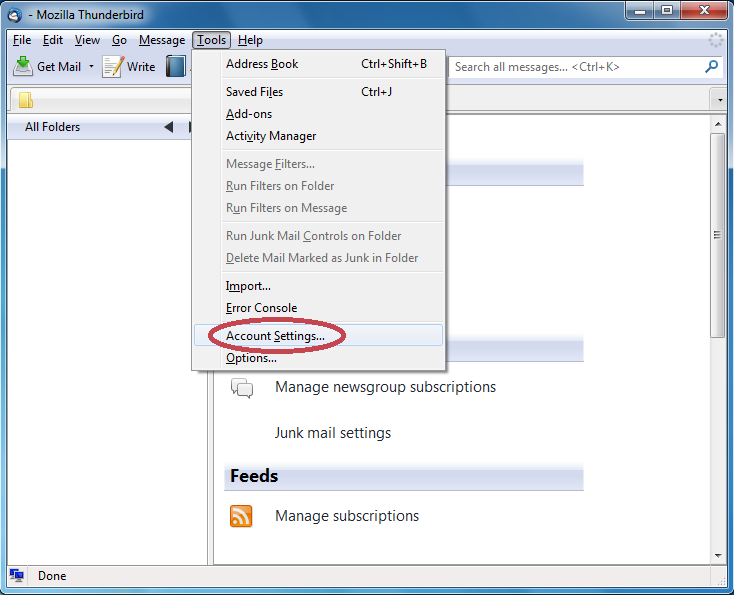
Task: Click Manage newsgroup subscriptions link
Action: coord(385,387)
